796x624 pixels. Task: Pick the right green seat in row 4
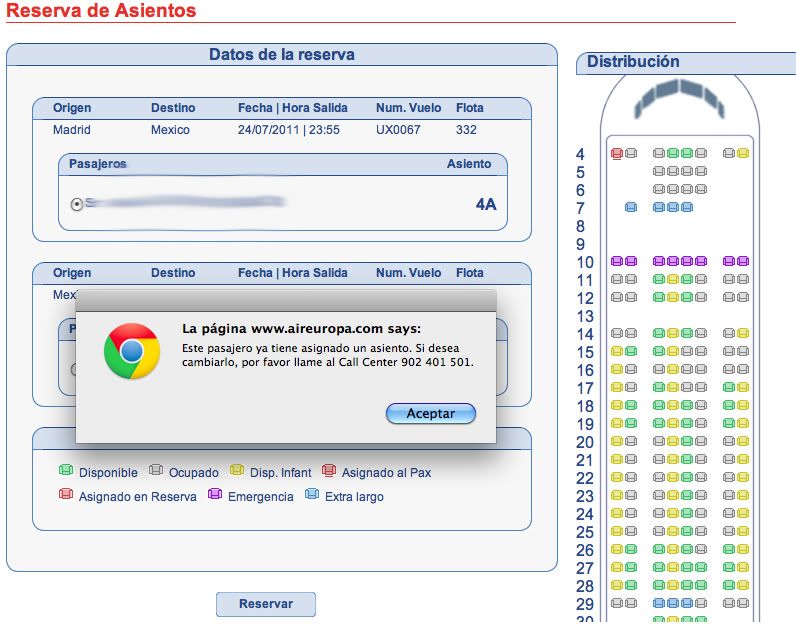coord(687,153)
